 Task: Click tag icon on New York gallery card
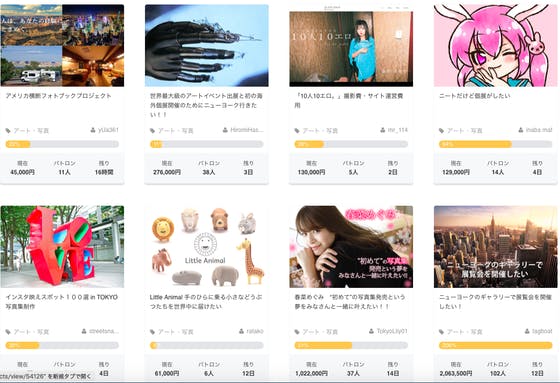point(441,332)
